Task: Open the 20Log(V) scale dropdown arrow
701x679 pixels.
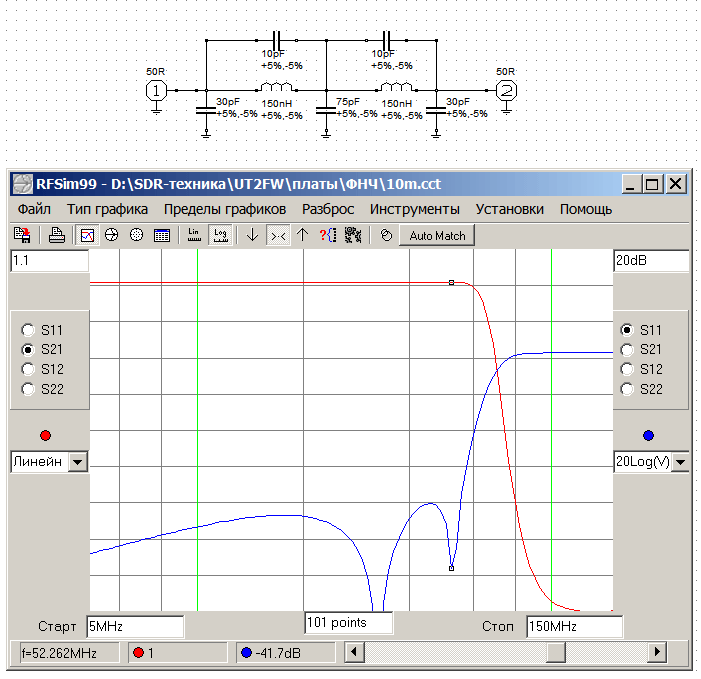Action: point(680,462)
